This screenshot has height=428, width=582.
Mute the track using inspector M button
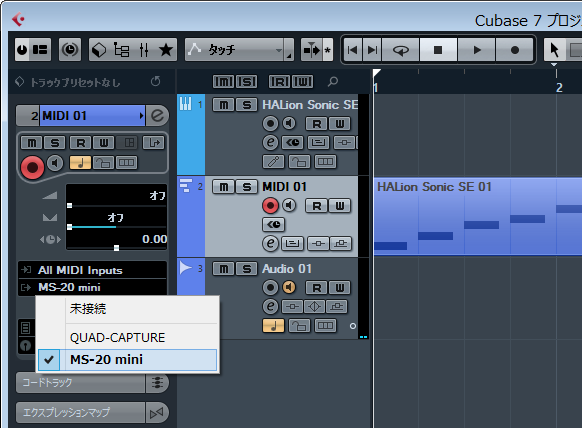tap(32, 143)
